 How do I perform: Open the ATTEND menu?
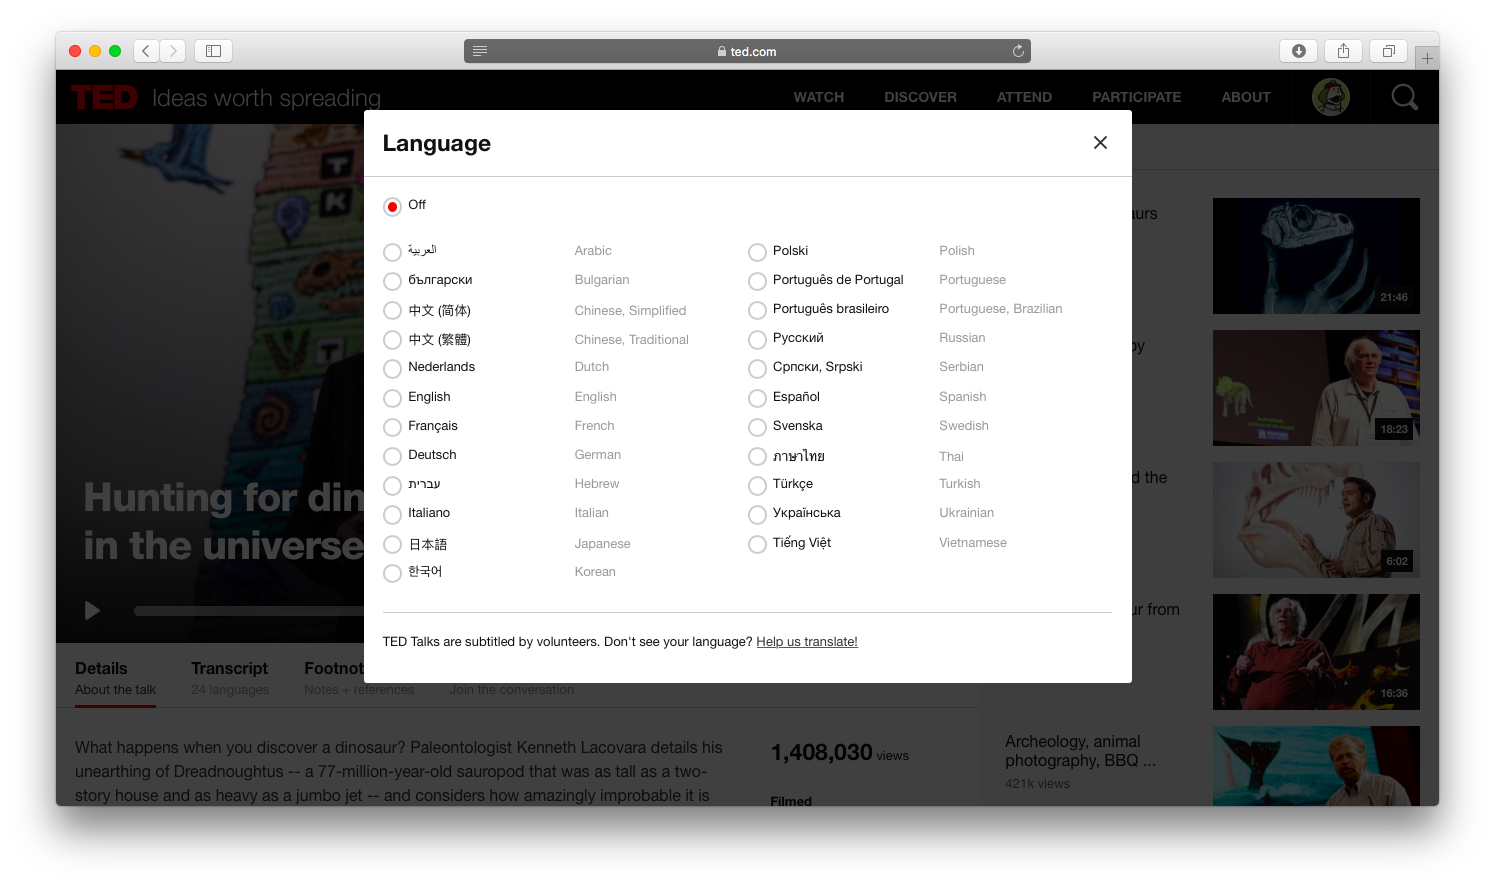click(x=1024, y=97)
